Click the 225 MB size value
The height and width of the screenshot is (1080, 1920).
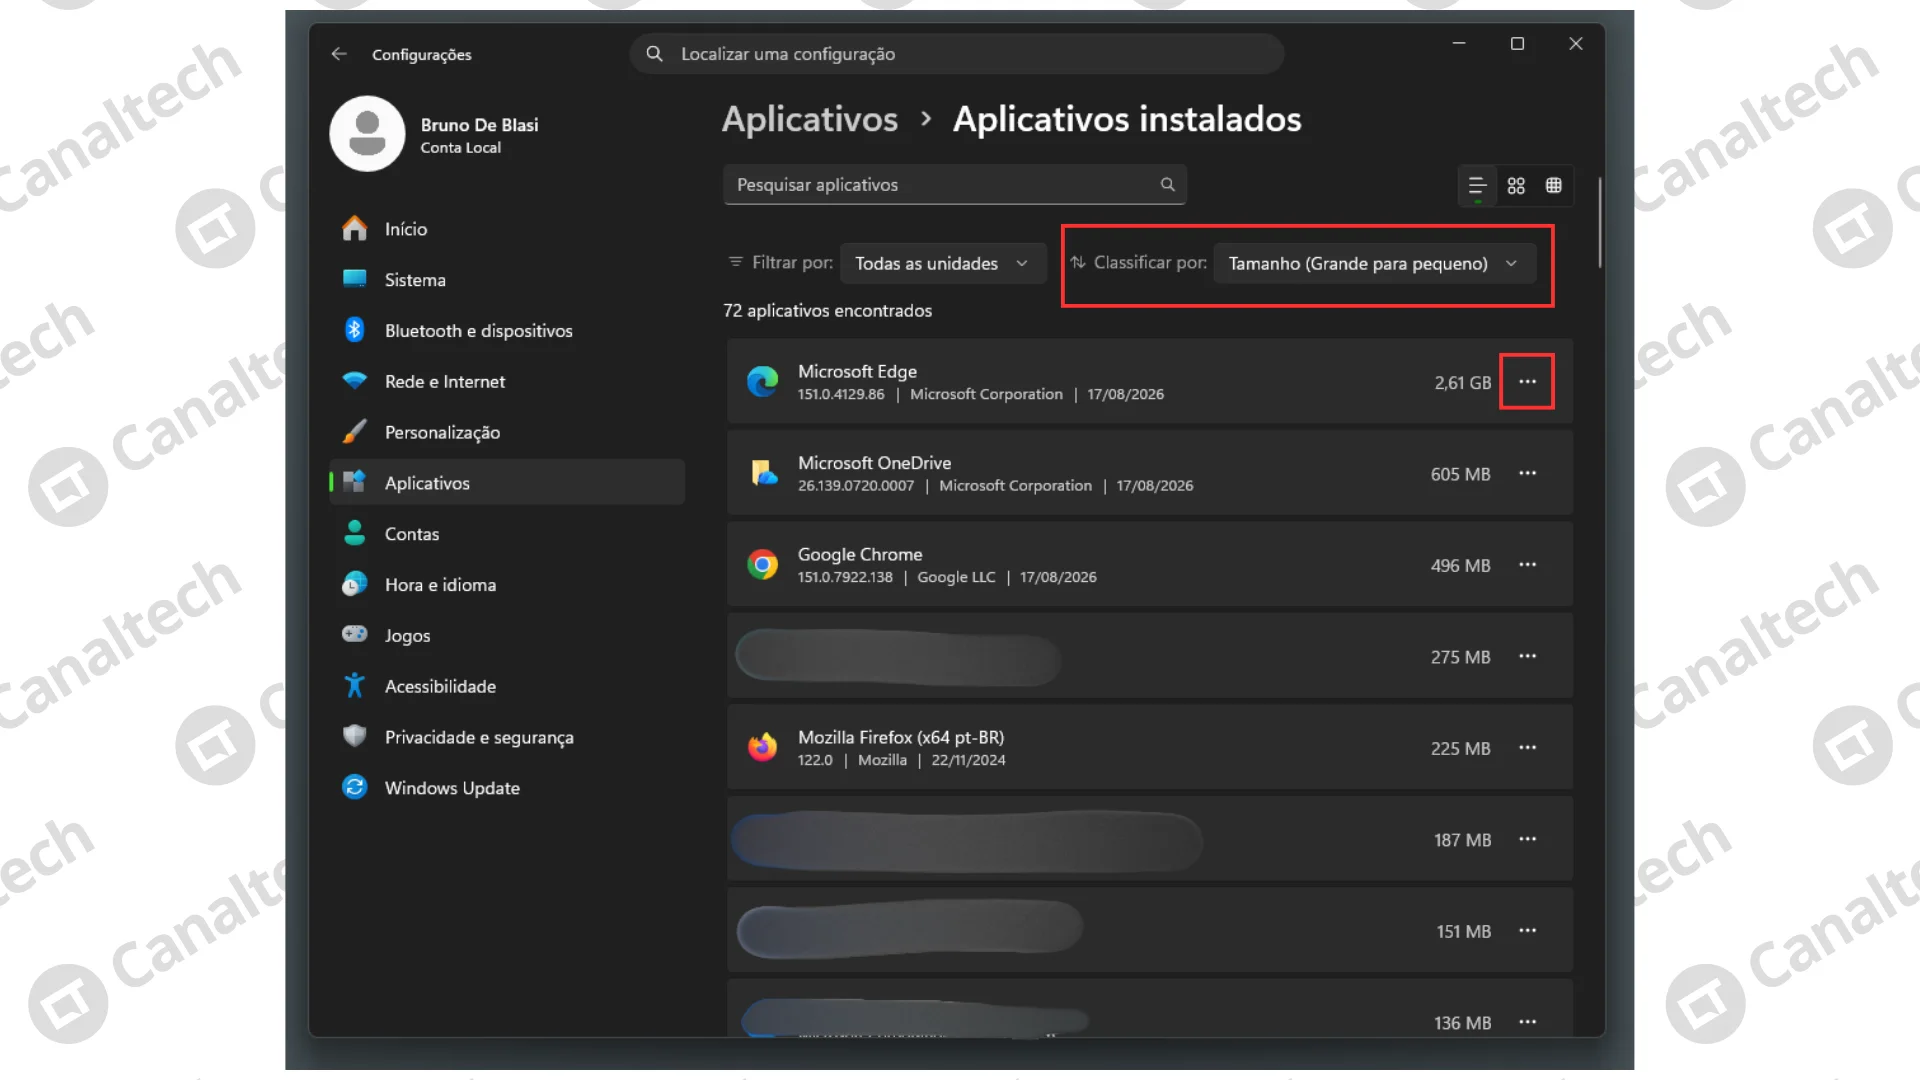pyautogui.click(x=1460, y=749)
